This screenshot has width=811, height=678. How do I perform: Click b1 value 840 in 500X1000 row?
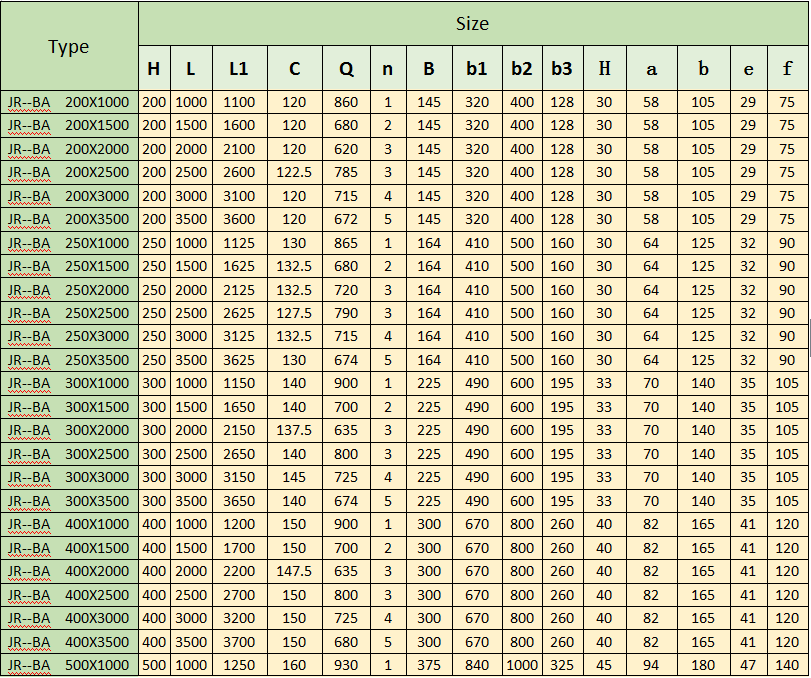point(477,665)
